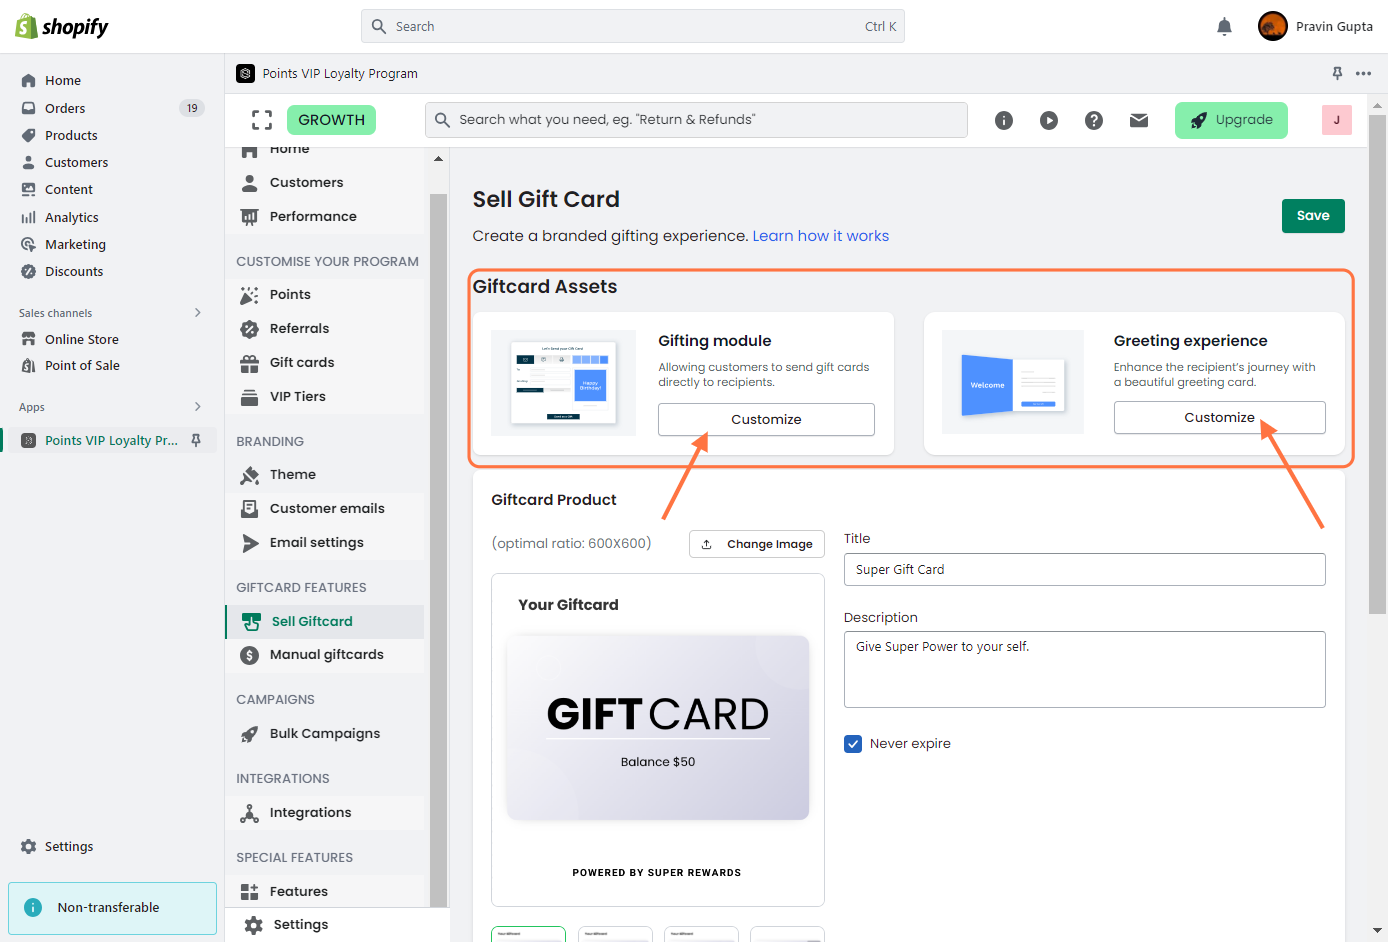This screenshot has height=942, width=1388.
Task: Select the first giftcard design thumbnail
Action: click(x=528, y=934)
